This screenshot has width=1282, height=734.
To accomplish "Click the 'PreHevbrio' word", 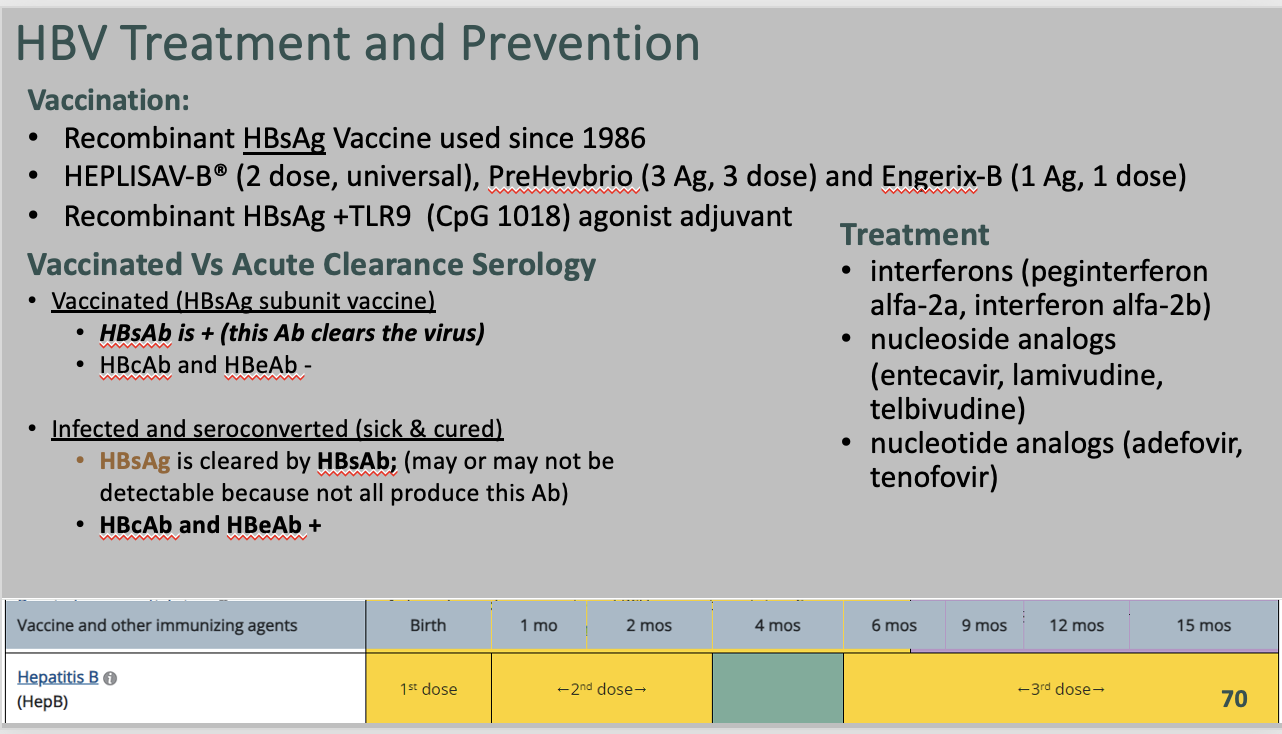I will [x=560, y=177].
